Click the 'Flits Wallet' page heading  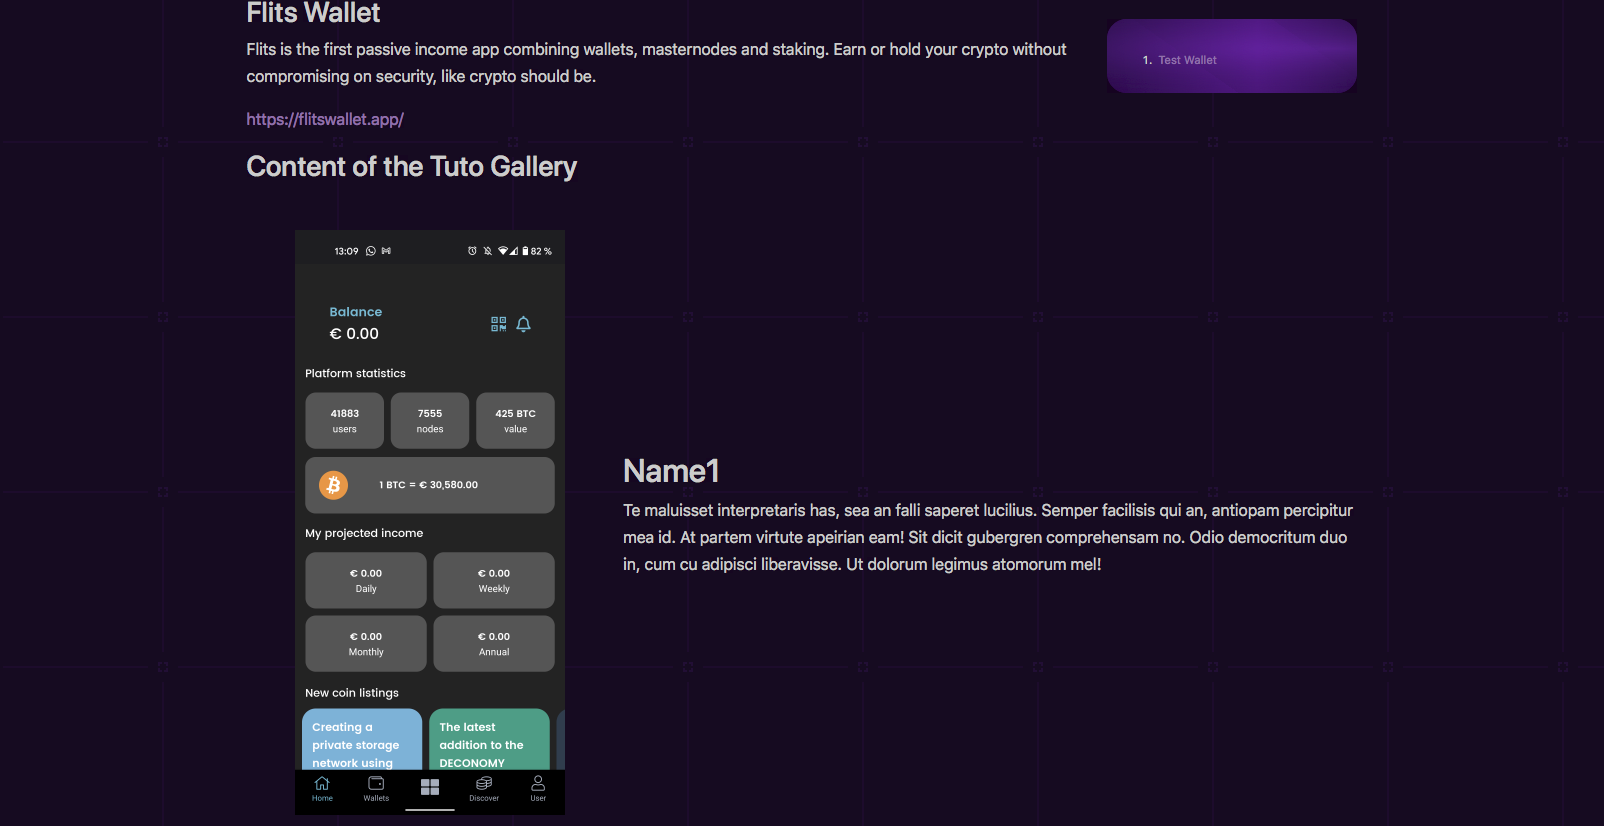313,13
